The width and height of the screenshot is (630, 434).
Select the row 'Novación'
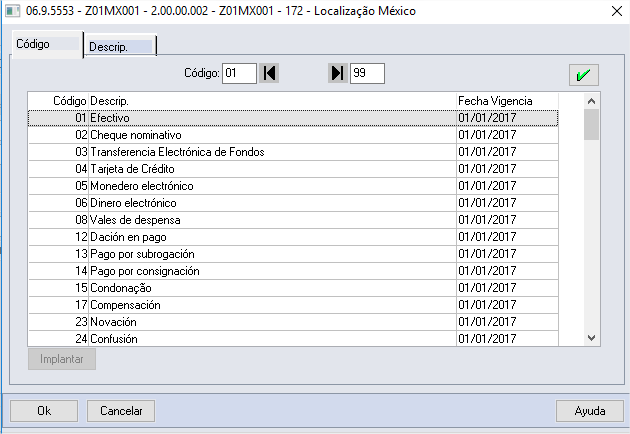293,322
